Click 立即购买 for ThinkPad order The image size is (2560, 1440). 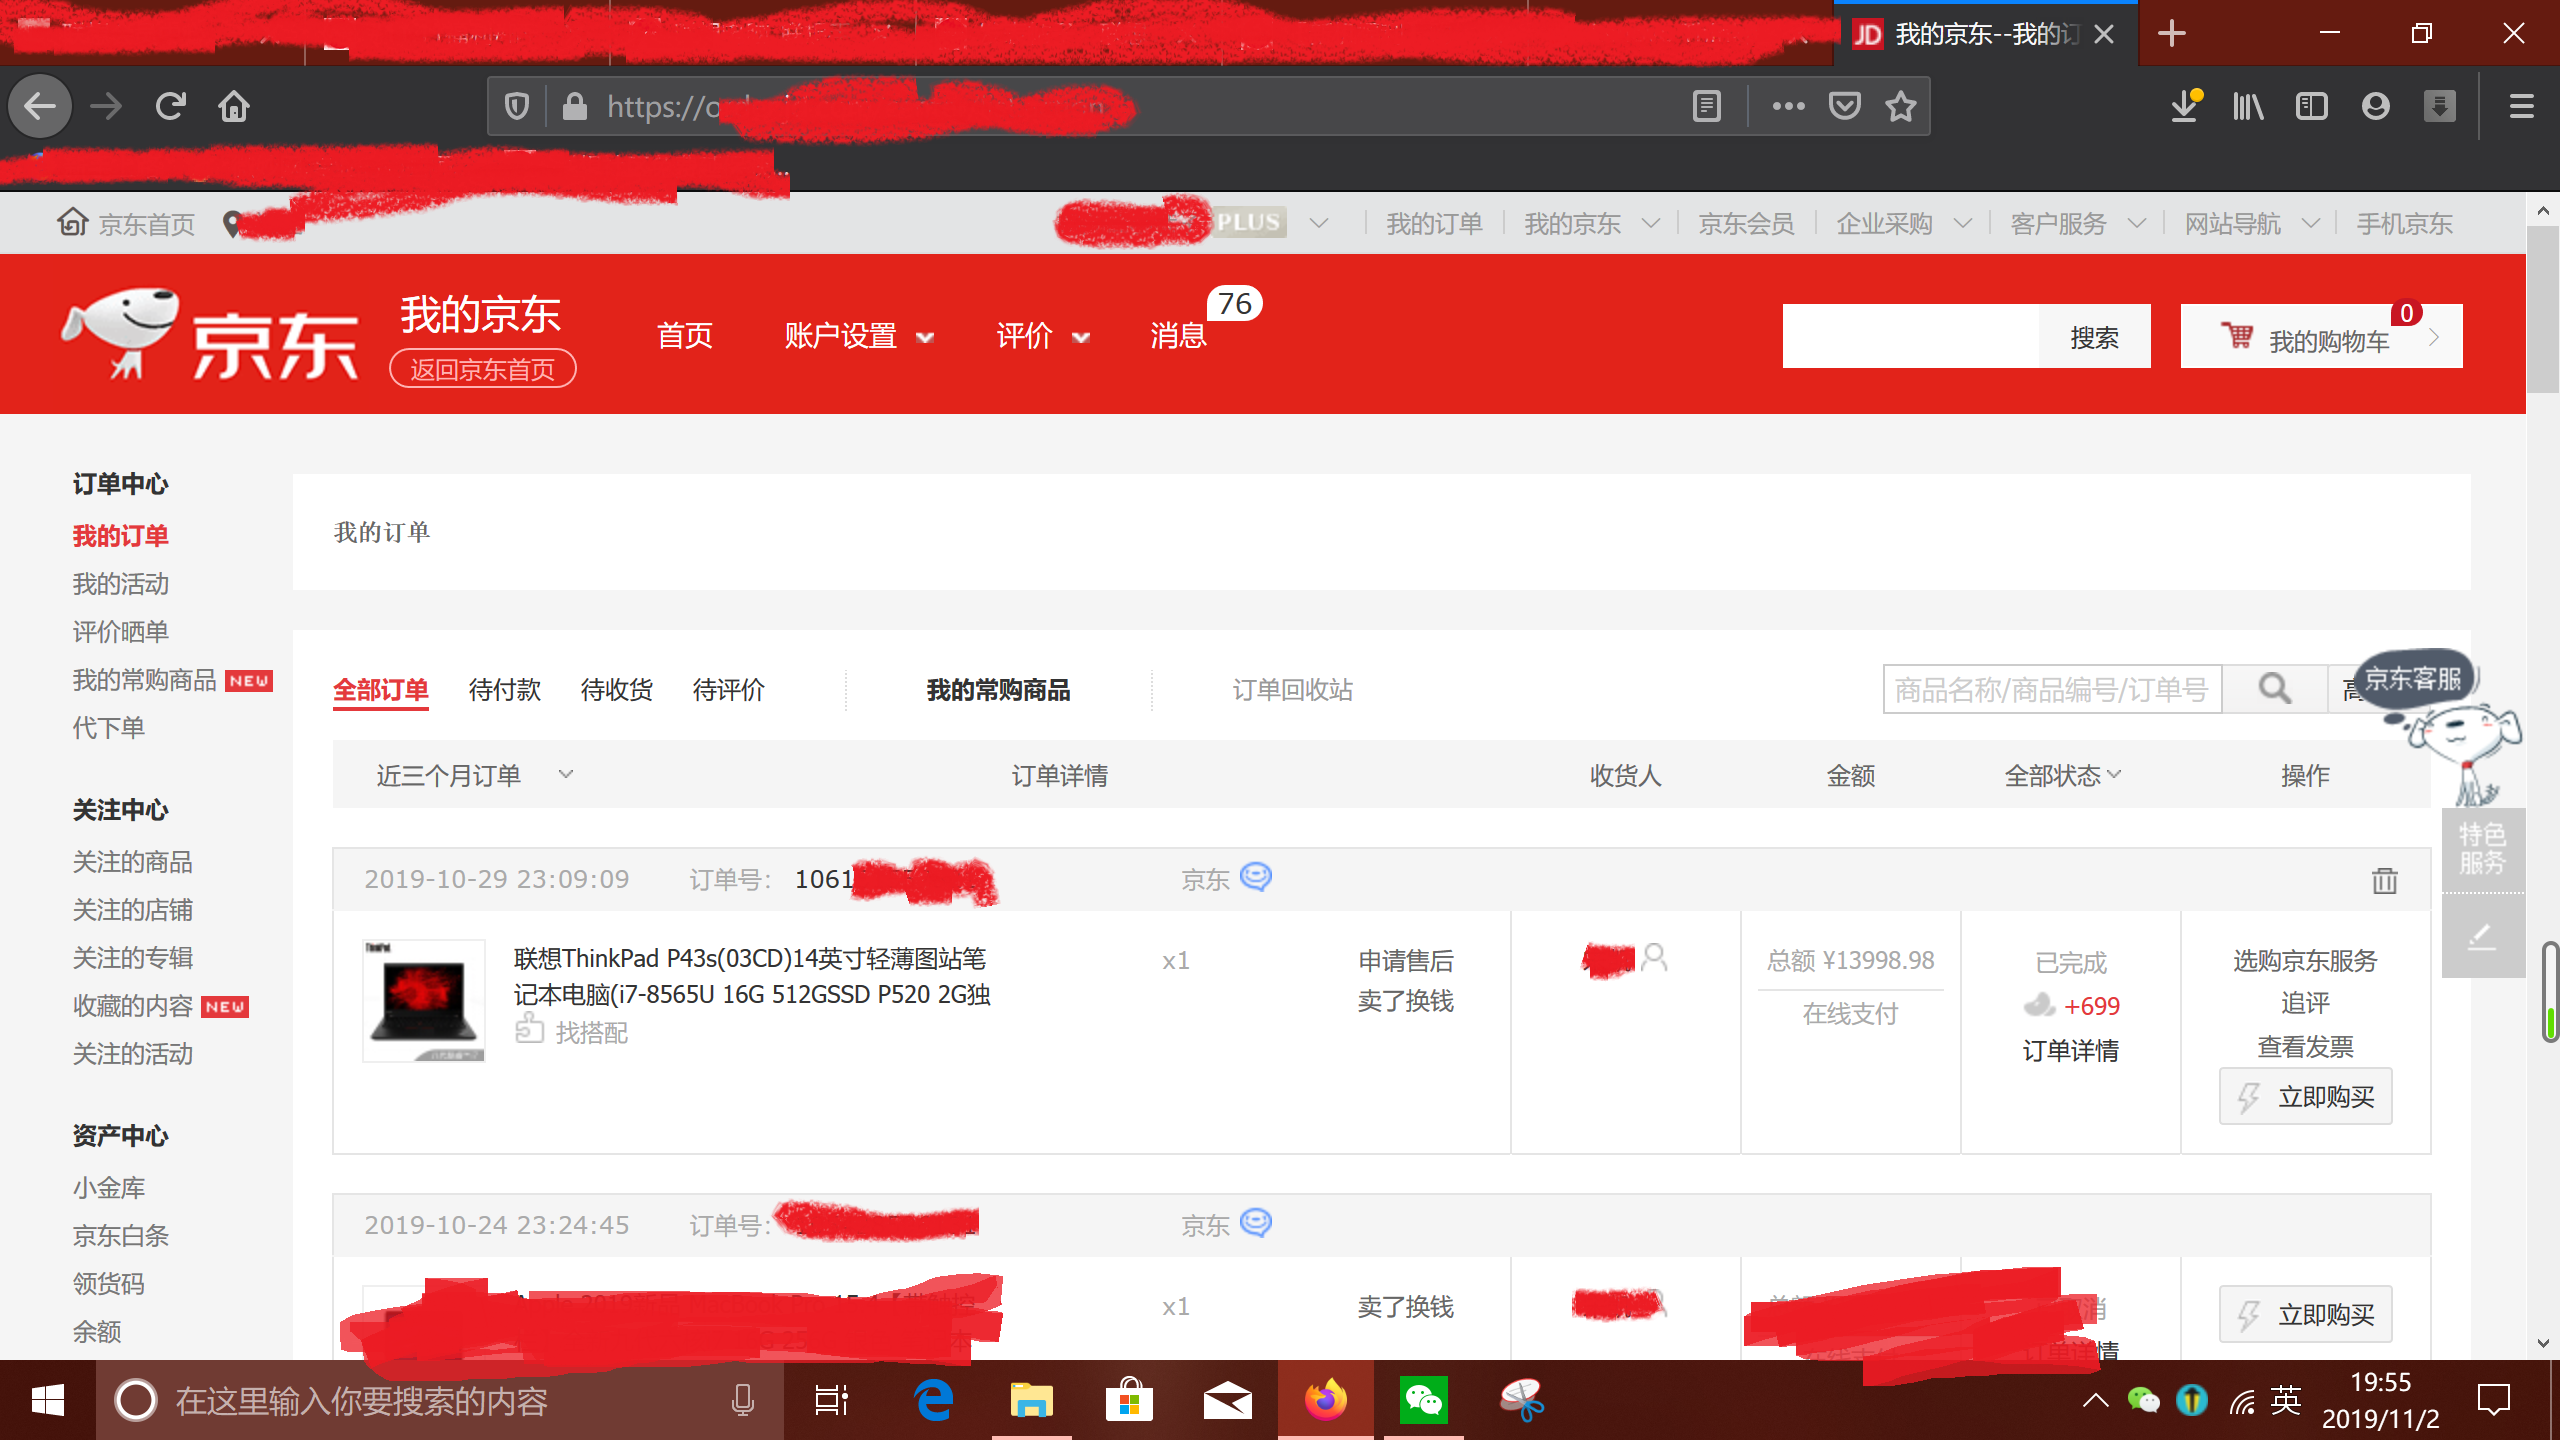(x=2306, y=1097)
